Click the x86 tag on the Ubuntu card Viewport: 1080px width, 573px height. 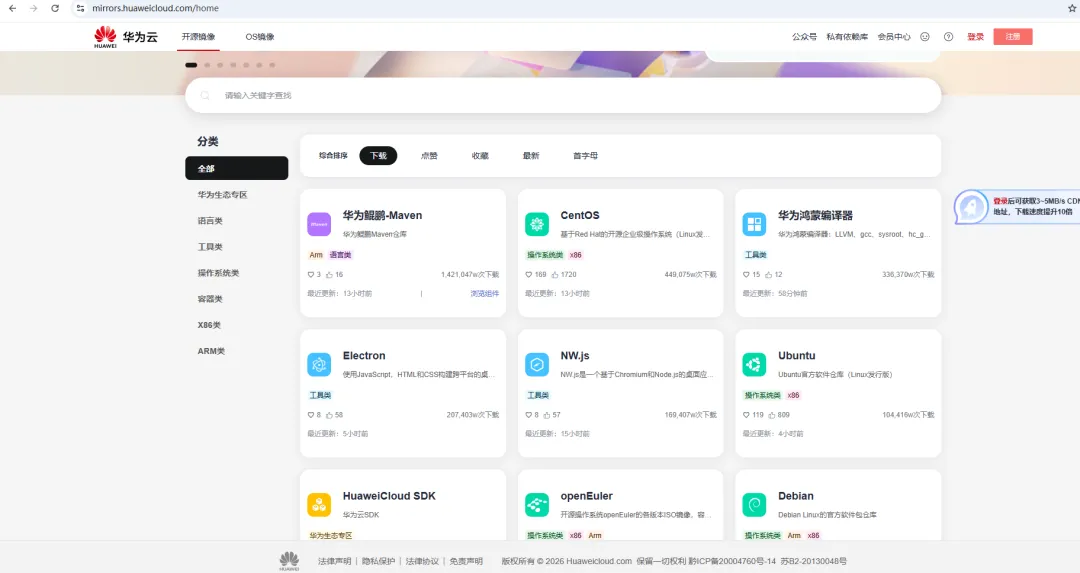click(793, 395)
